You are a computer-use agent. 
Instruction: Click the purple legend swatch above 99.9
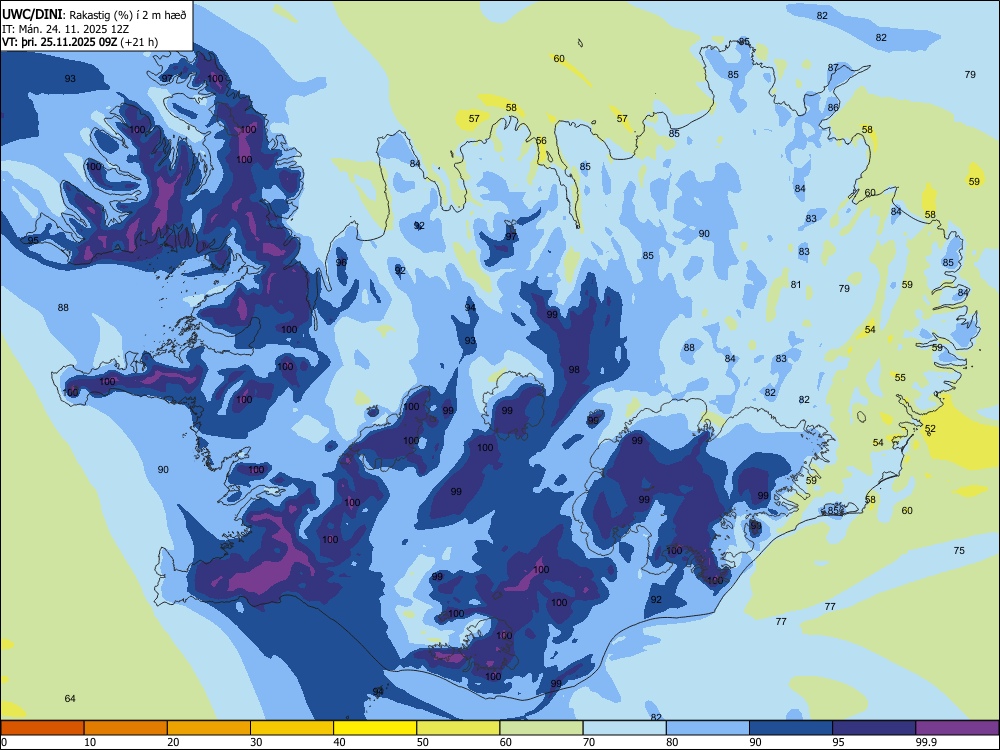pos(957,728)
